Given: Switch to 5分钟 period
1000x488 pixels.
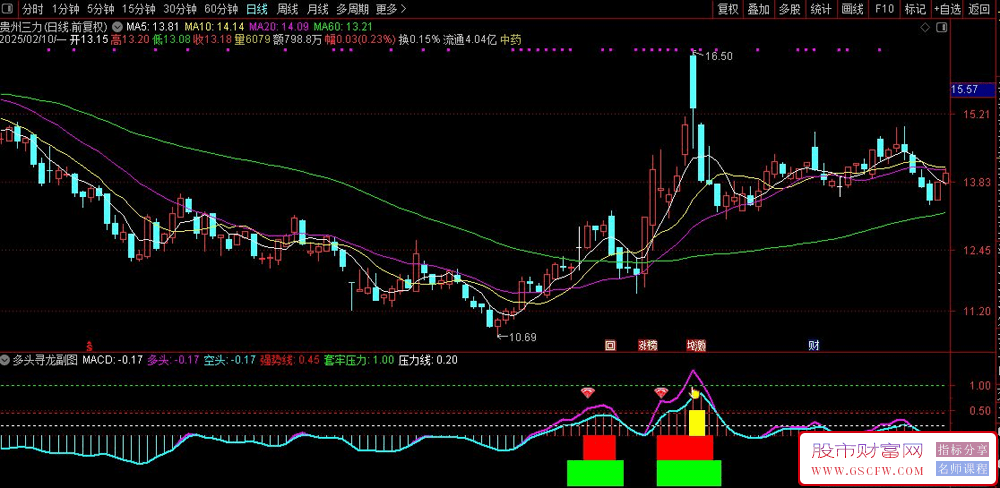Looking at the screenshot, I should (x=100, y=9).
